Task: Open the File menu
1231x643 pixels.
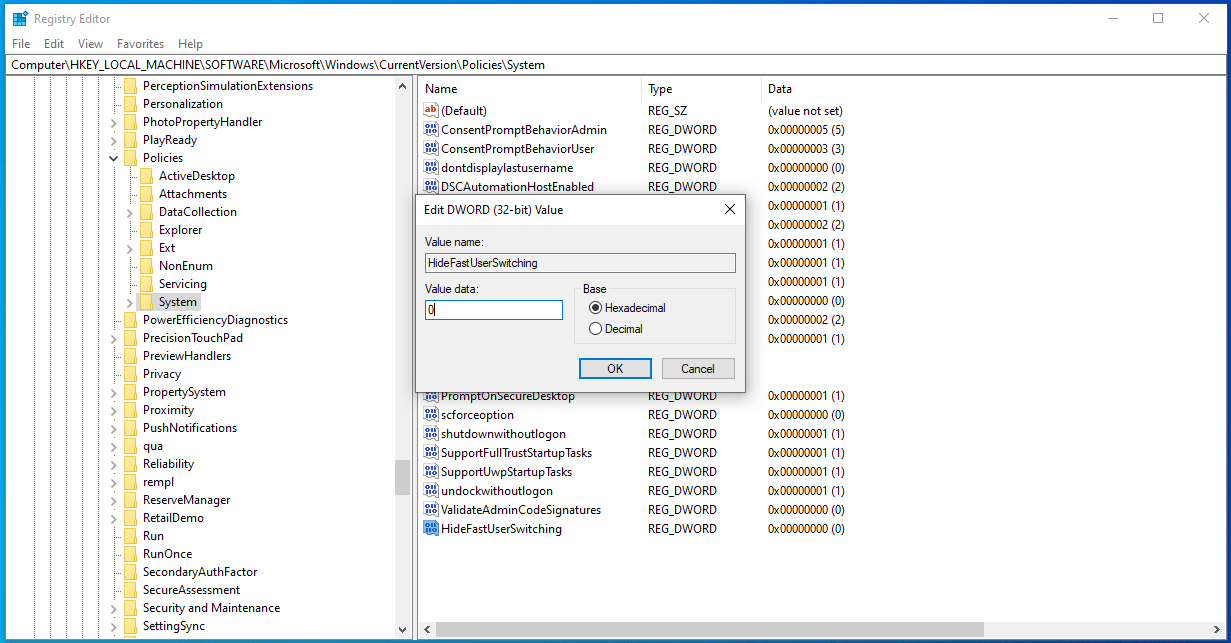Action: click(21, 44)
